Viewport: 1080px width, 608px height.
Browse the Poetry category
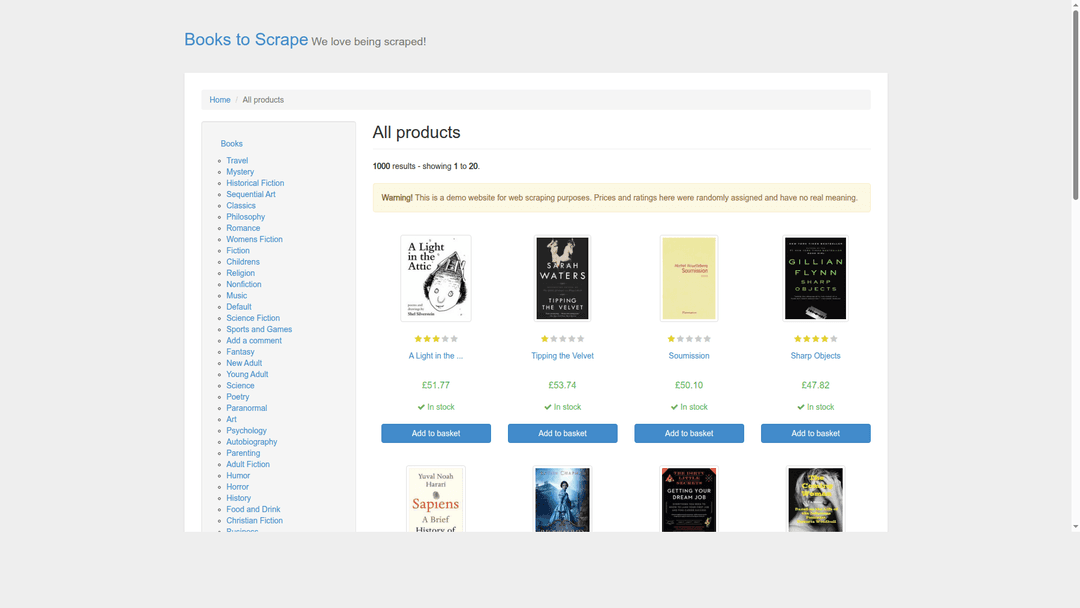[x=238, y=397]
